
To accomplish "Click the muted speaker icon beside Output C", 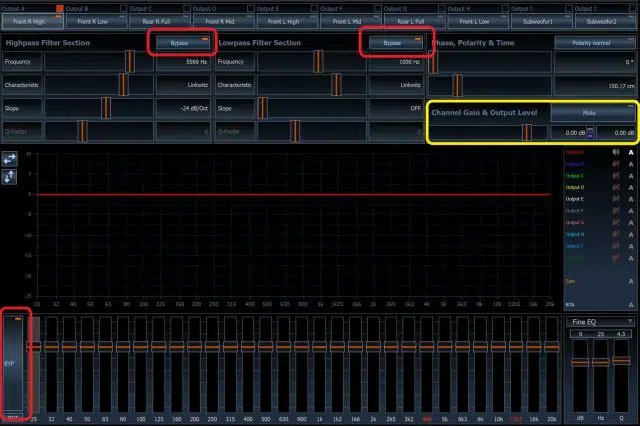I will (616, 176).
